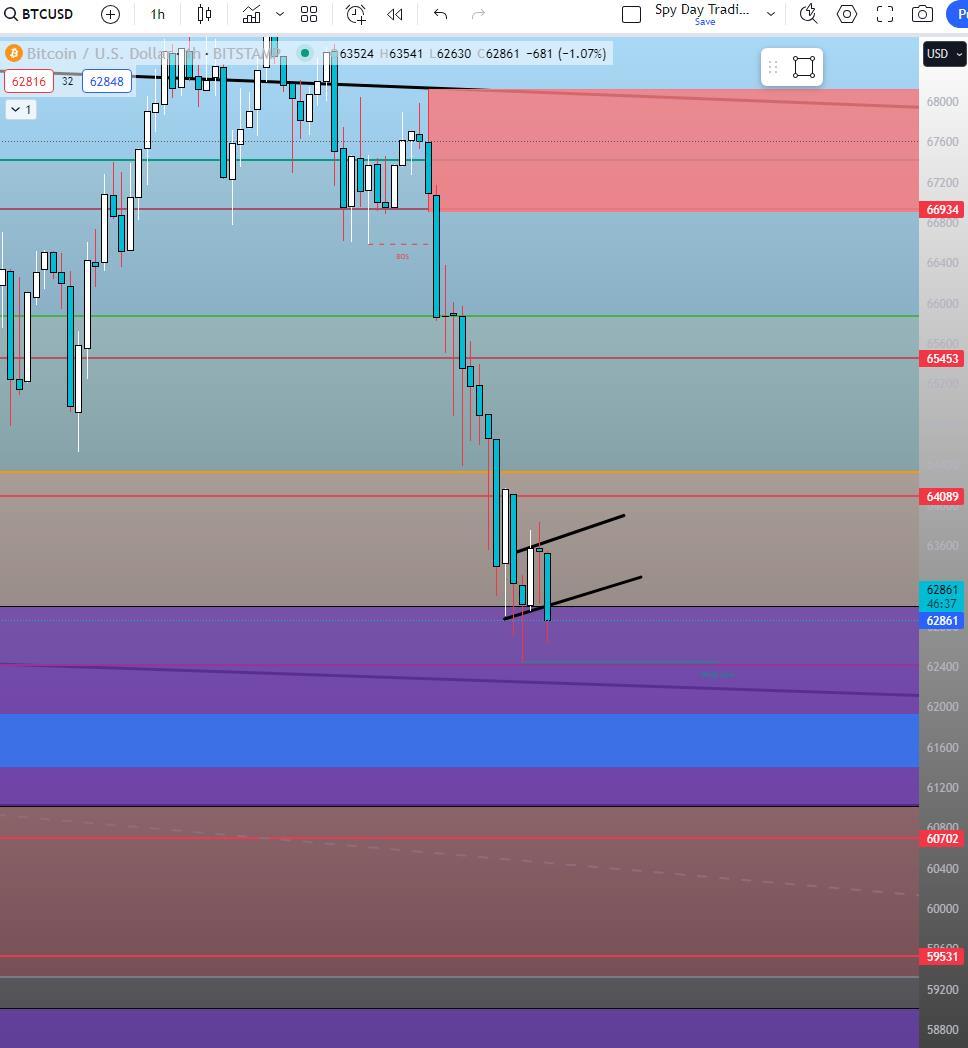Open the candlestick chart style selector
The image size is (968, 1048).
pos(205,14)
